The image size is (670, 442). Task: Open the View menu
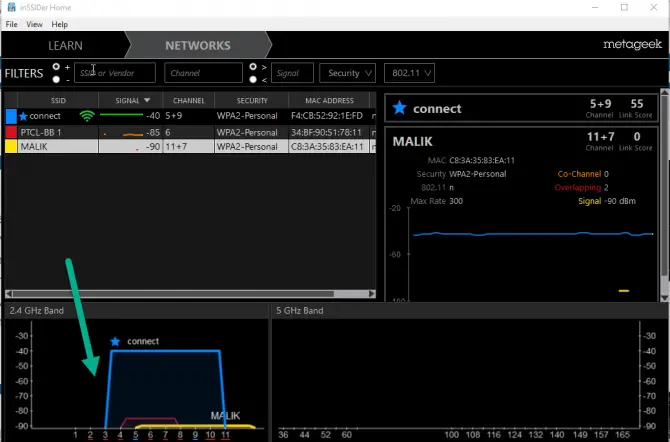pyautogui.click(x=34, y=24)
